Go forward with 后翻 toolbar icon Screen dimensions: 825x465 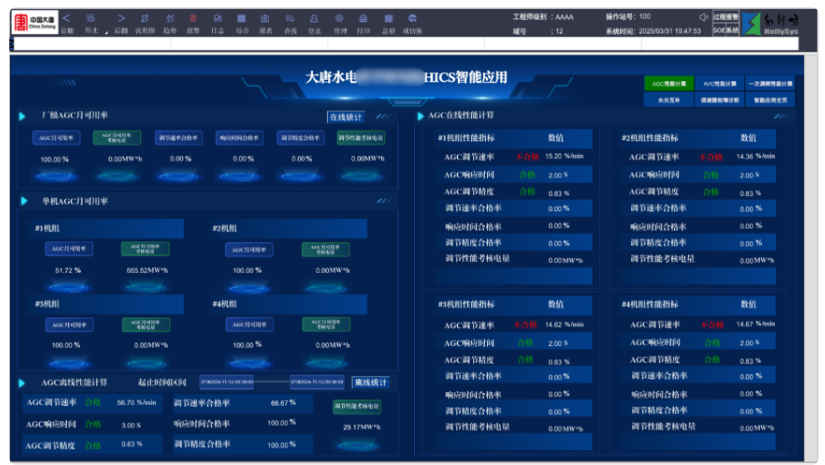point(121,23)
